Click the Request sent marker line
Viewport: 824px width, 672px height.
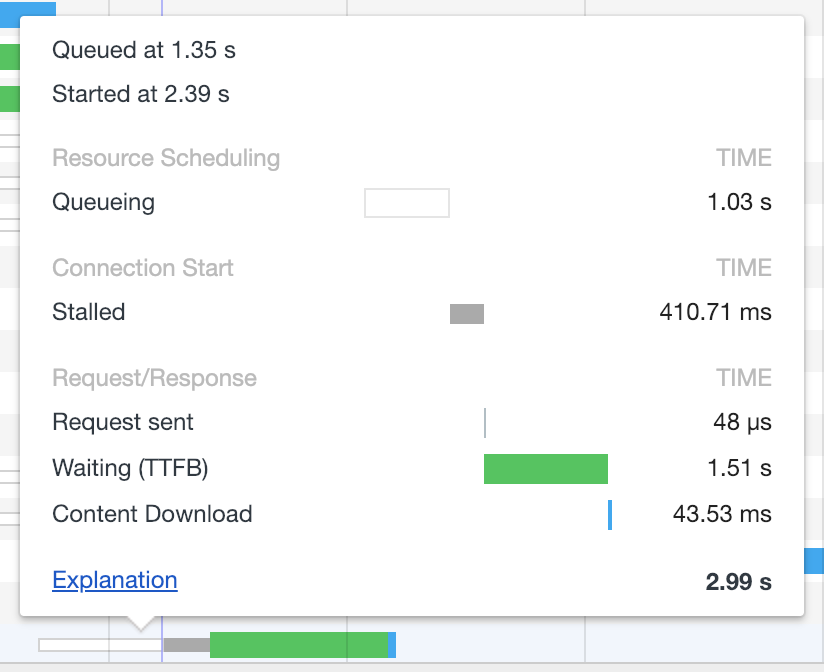485,422
